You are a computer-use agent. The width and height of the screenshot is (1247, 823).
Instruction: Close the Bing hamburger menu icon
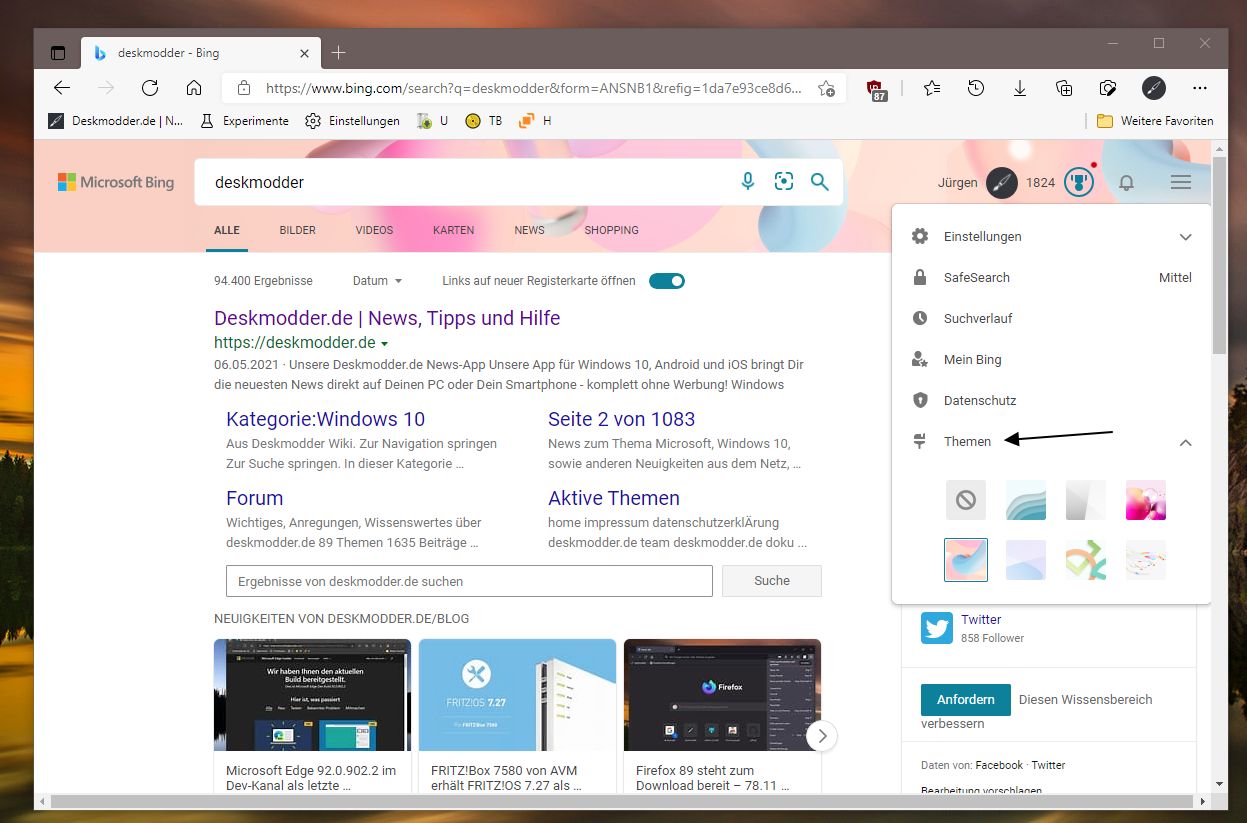pyautogui.click(x=1181, y=182)
